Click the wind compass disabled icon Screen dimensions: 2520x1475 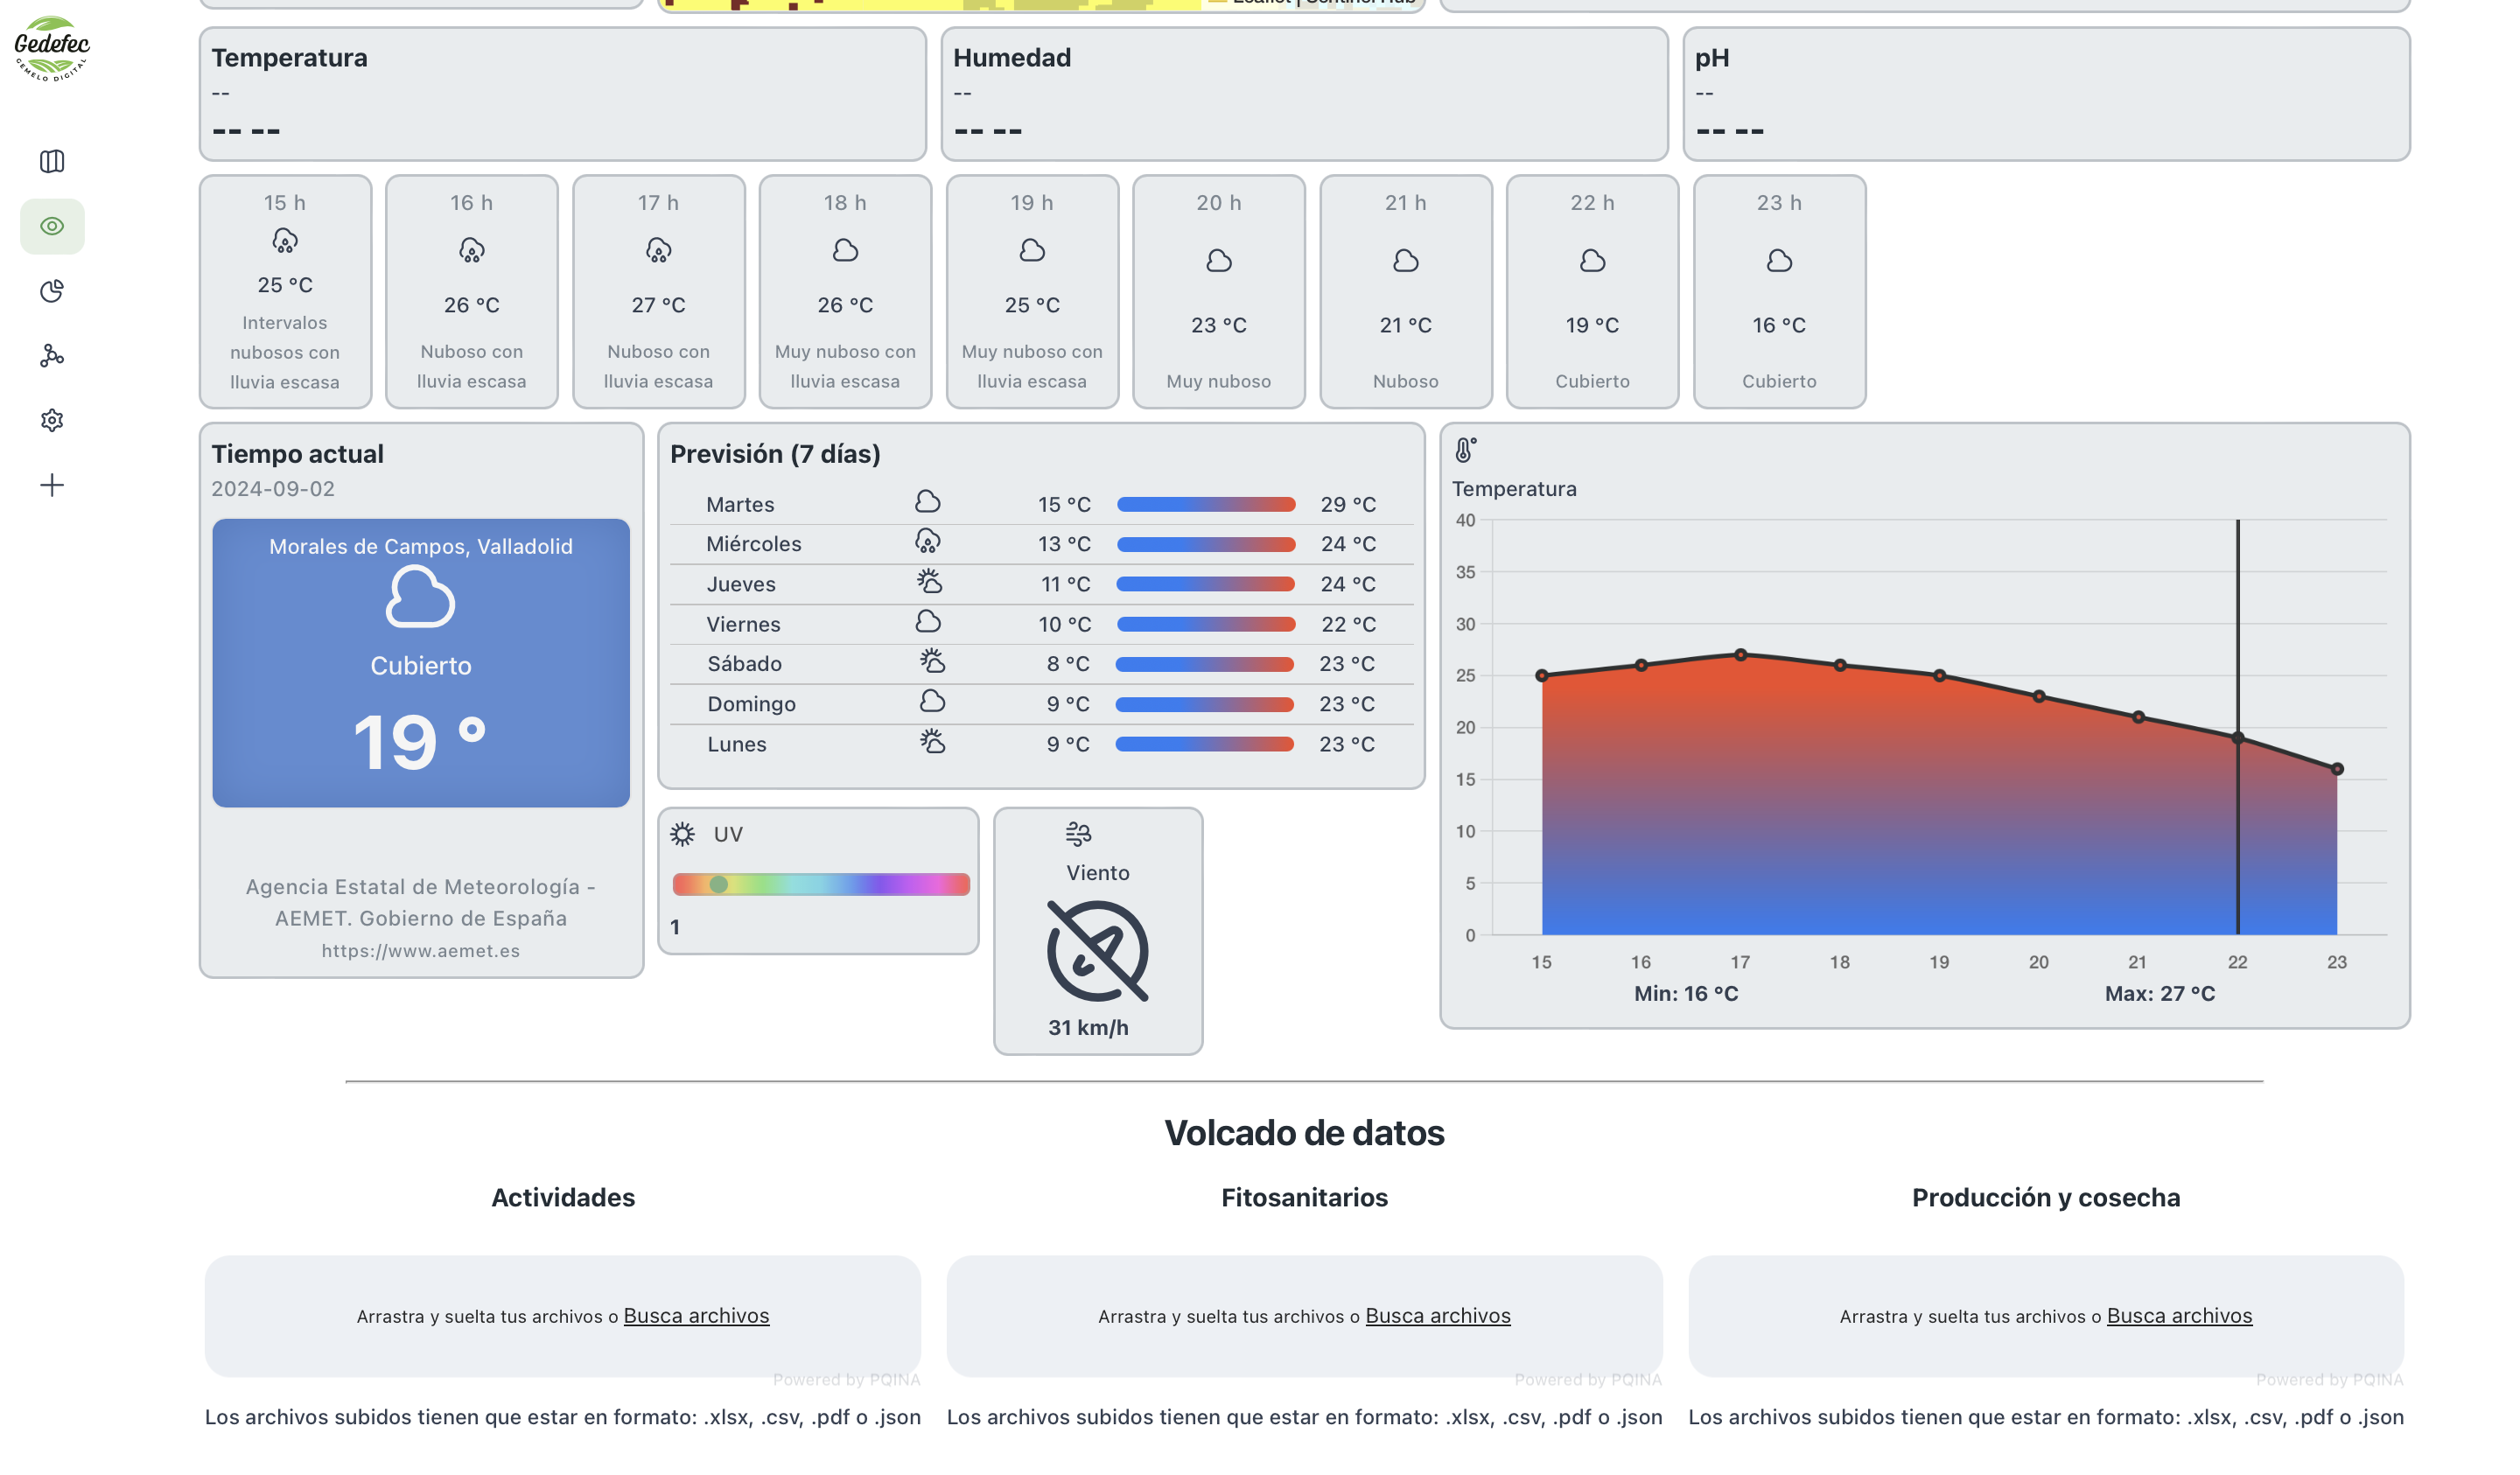(x=1097, y=951)
